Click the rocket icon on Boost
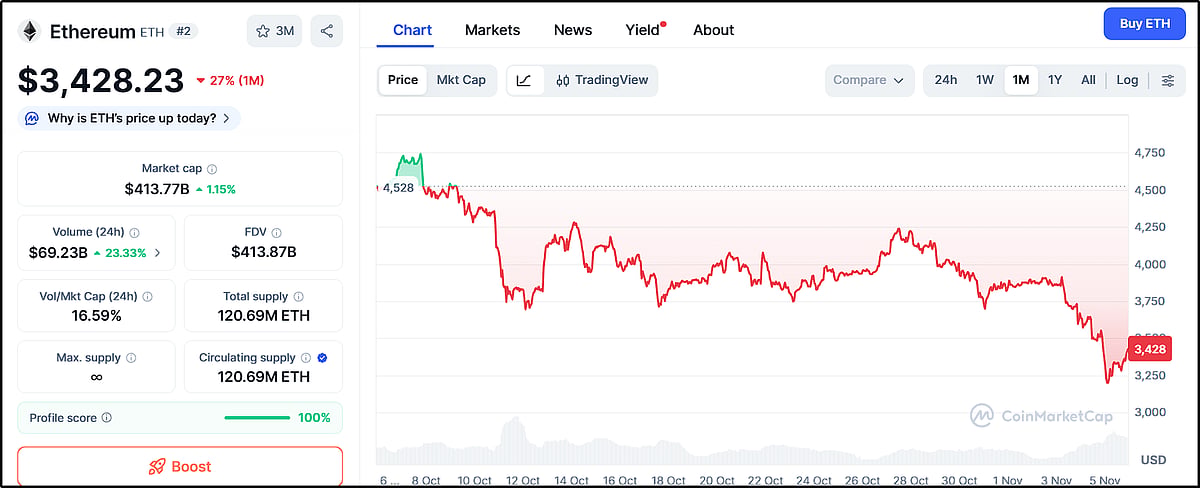This screenshot has height=488, width=1200. [x=157, y=467]
